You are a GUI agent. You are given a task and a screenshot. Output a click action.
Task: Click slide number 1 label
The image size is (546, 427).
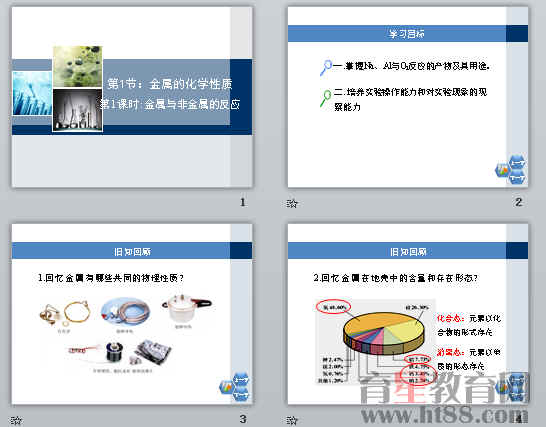(x=243, y=202)
